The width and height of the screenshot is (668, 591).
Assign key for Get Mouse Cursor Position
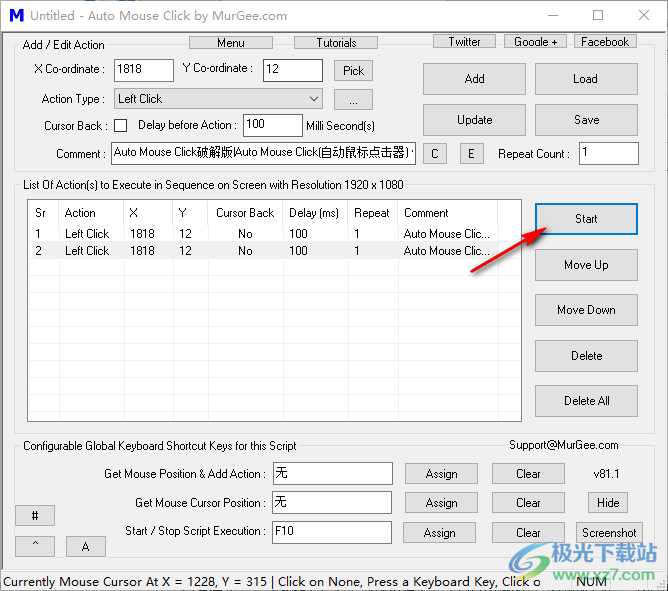(x=441, y=503)
